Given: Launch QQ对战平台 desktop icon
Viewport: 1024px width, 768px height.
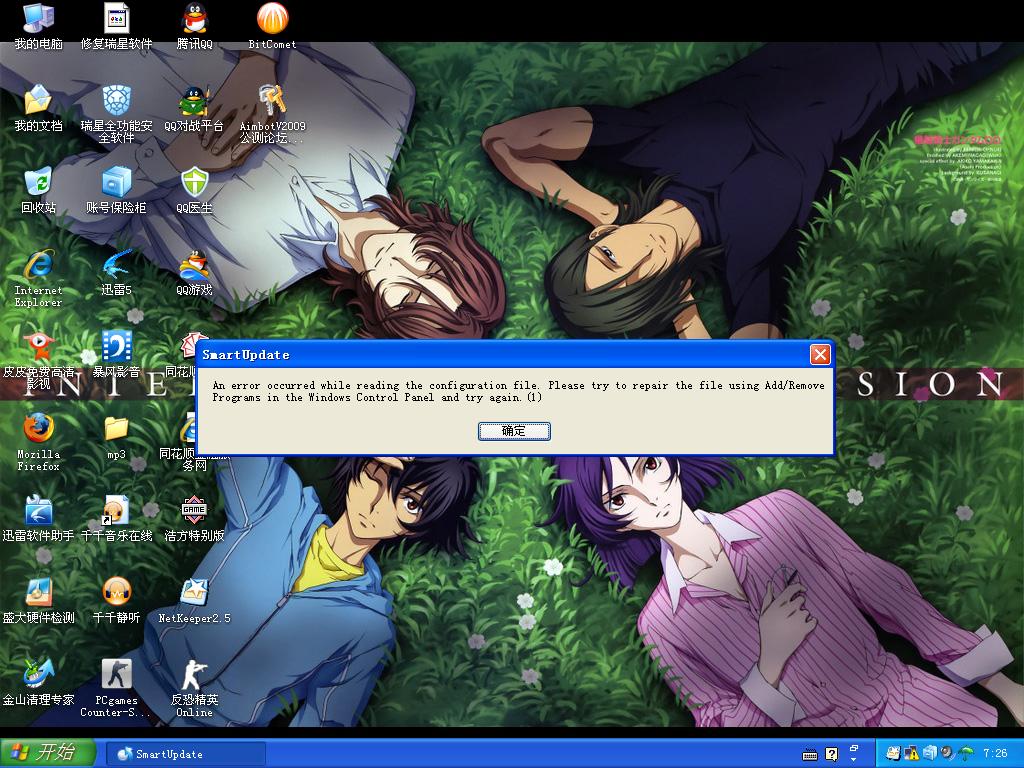Looking at the screenshot, I should click(194, 108).
